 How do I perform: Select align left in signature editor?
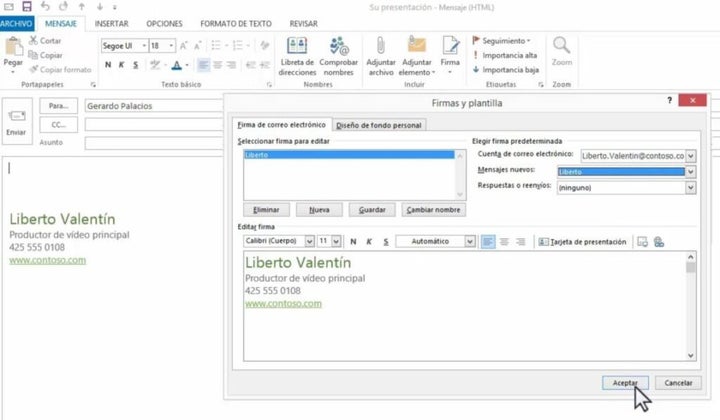(x=487, y=242)
